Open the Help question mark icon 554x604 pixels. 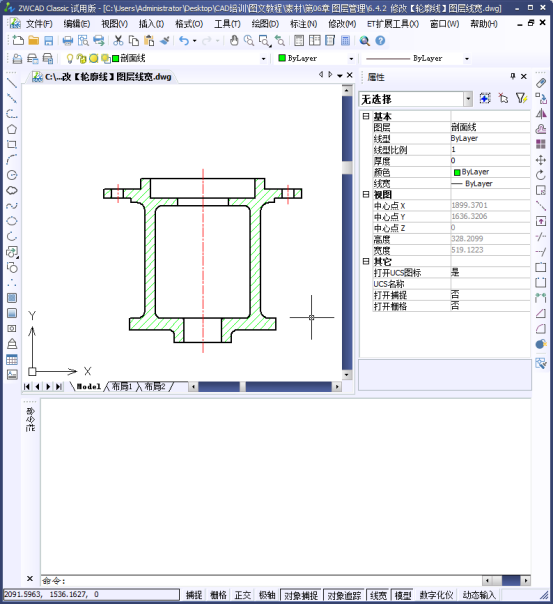(x=380, y=40)
